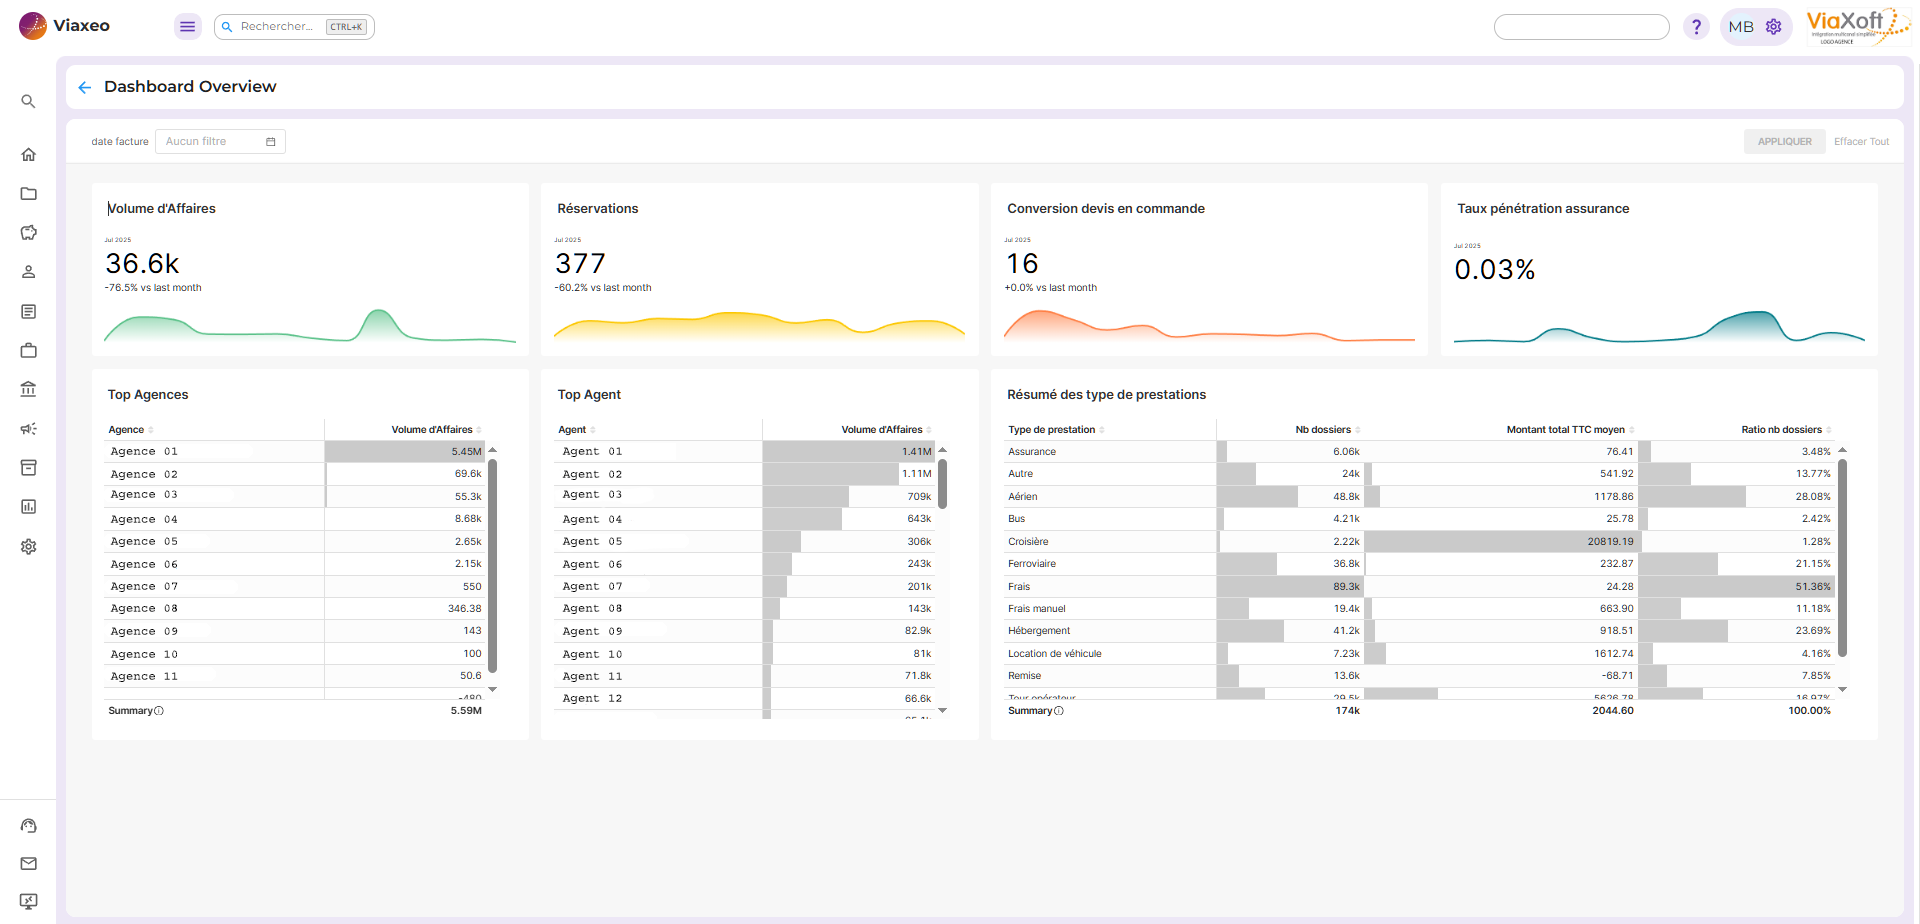This screenshot has width=1920, height=924.
Task: Open the sidebar settings gear icon
Action: [x=28, y=546]
